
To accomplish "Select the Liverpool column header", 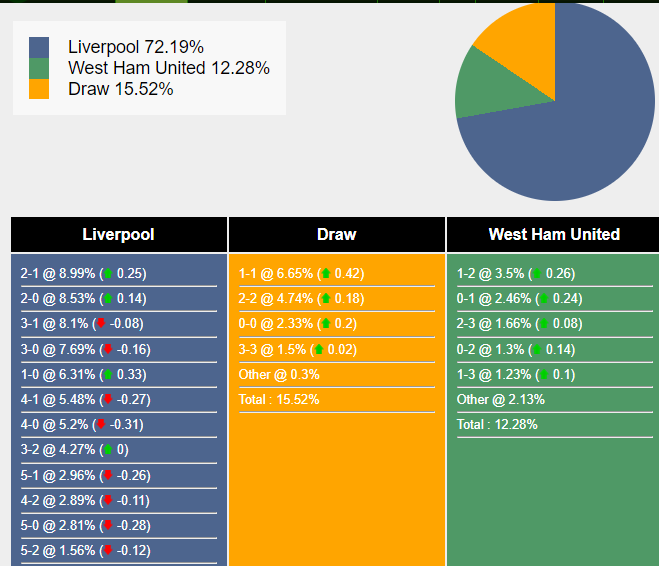I will (x=118, y=235).
